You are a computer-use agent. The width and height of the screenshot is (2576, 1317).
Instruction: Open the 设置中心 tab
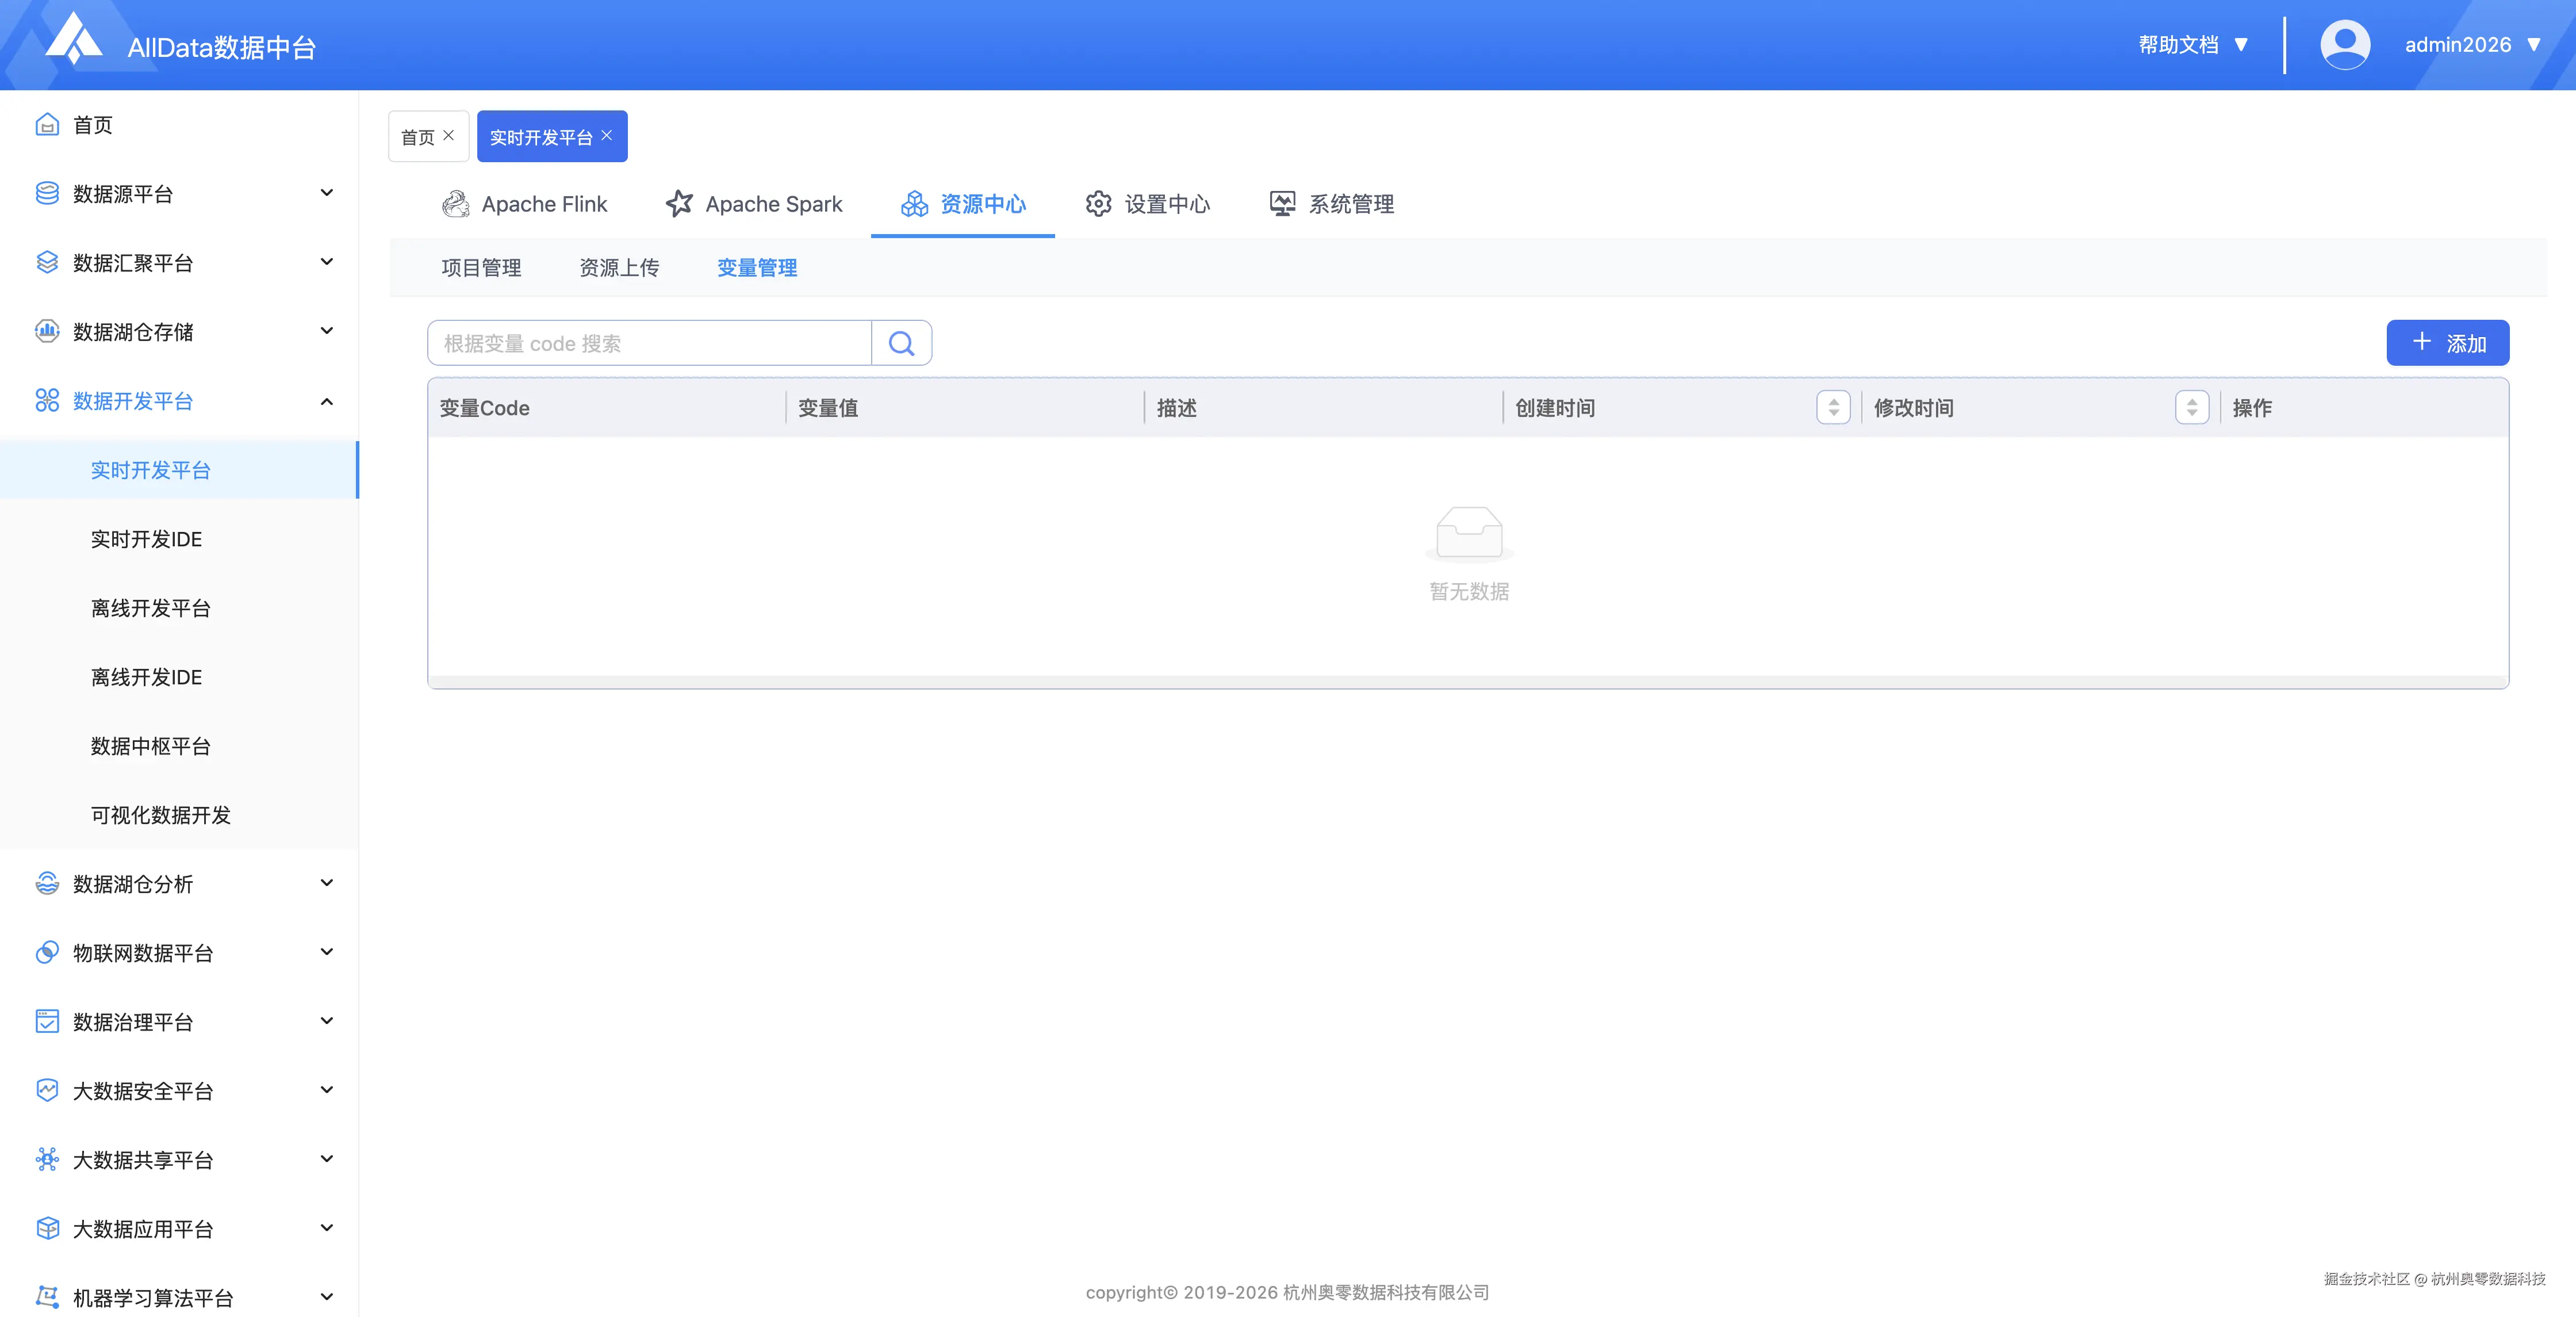[x=1148, y=204]
